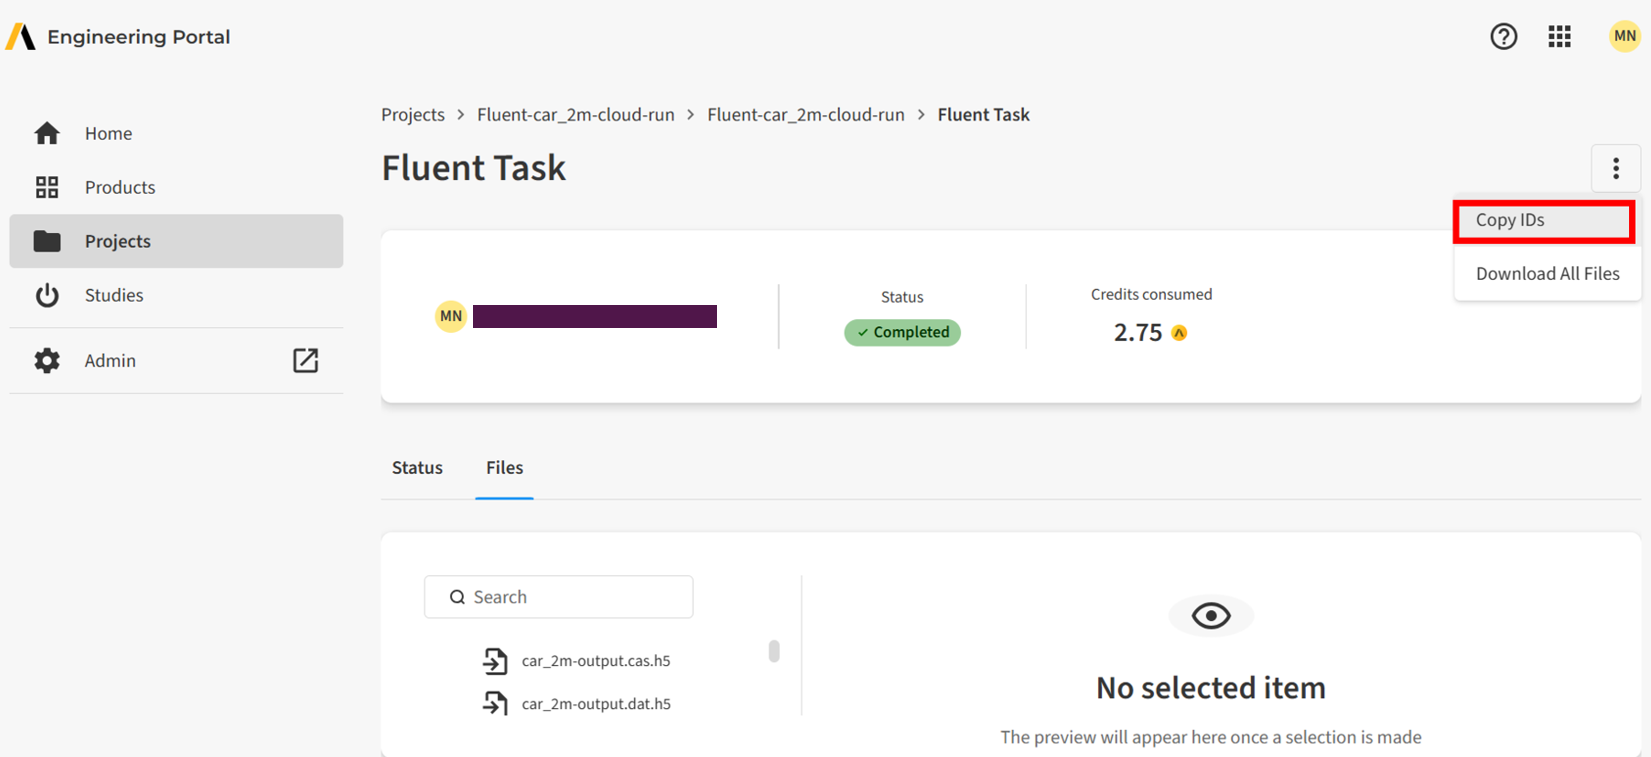Click the Ansys logo in the header
The image size is (1651, 757).
click(x=20, y=37)
